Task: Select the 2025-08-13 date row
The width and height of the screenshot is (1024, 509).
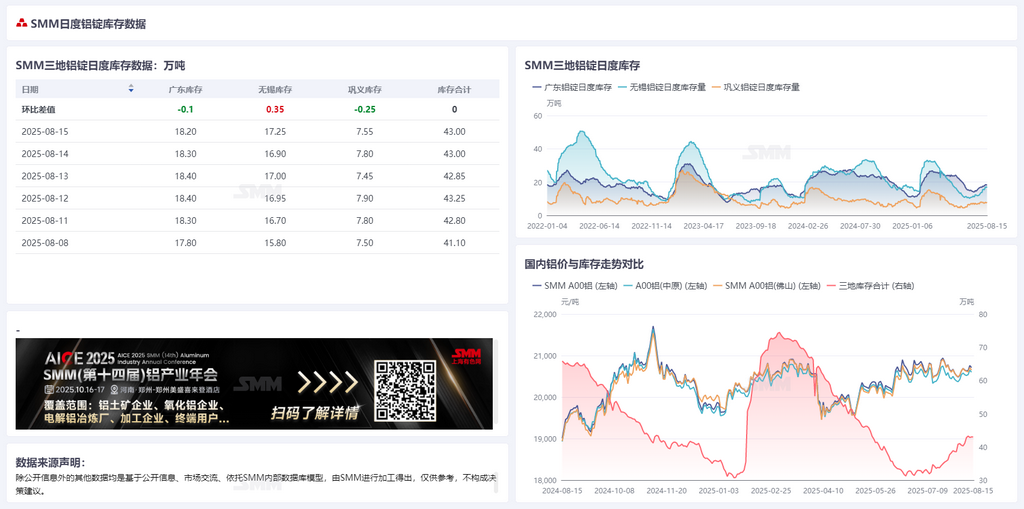Action: (257, 176)
